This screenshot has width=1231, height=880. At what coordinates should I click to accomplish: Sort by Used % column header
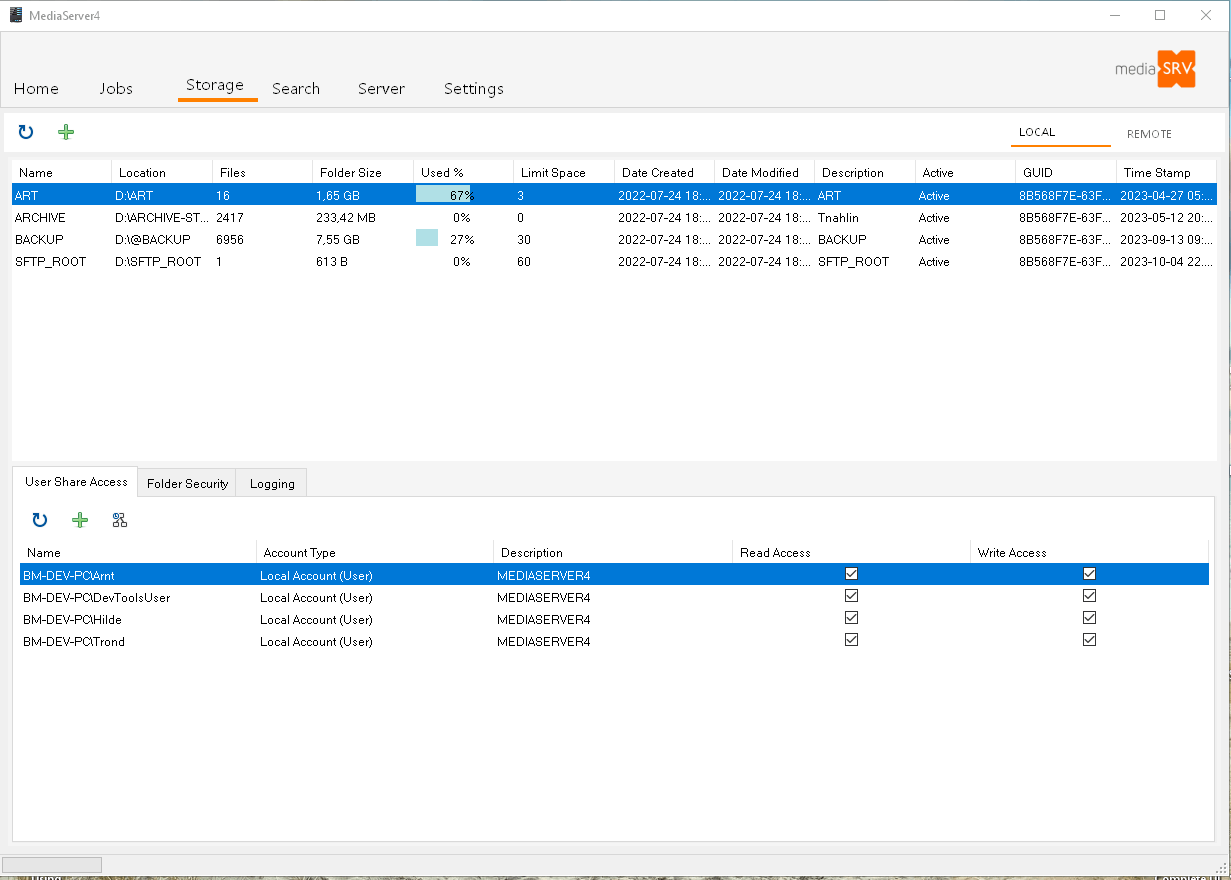point(463,173)
